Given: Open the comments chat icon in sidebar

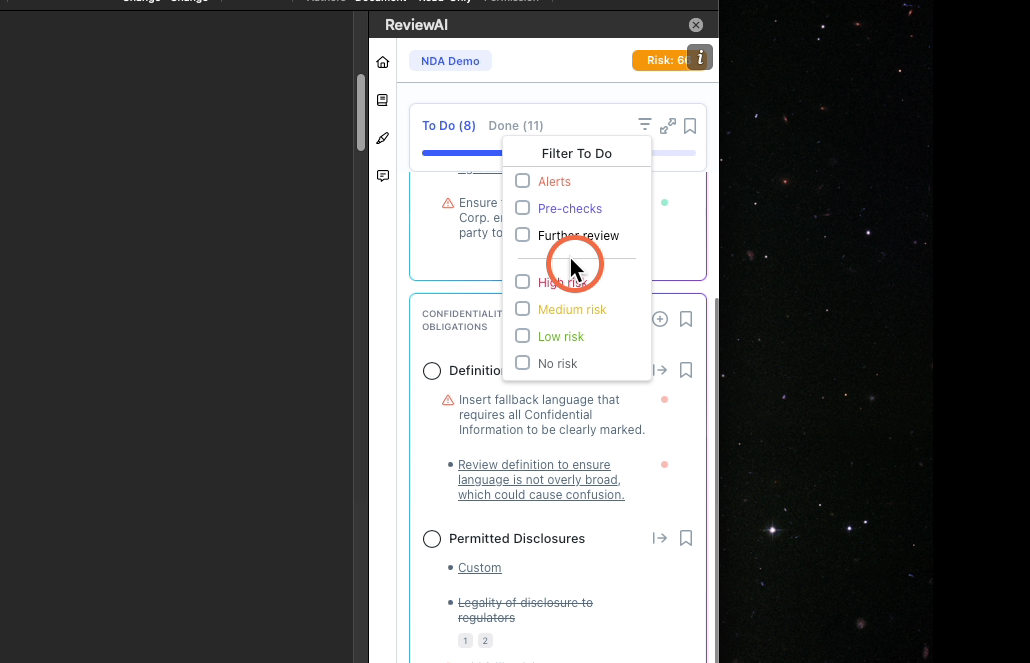Looking at the screenshot, I should point(383,175).
